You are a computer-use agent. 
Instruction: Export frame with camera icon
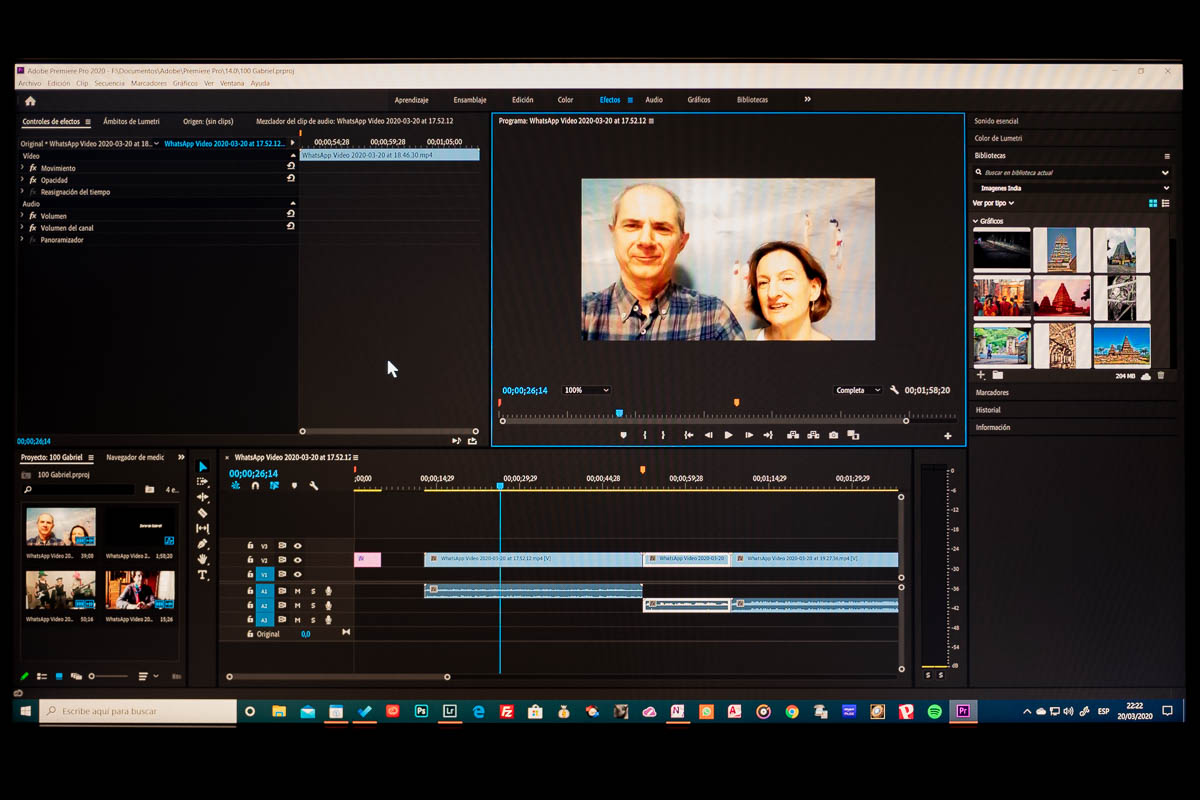coord(833,435)
